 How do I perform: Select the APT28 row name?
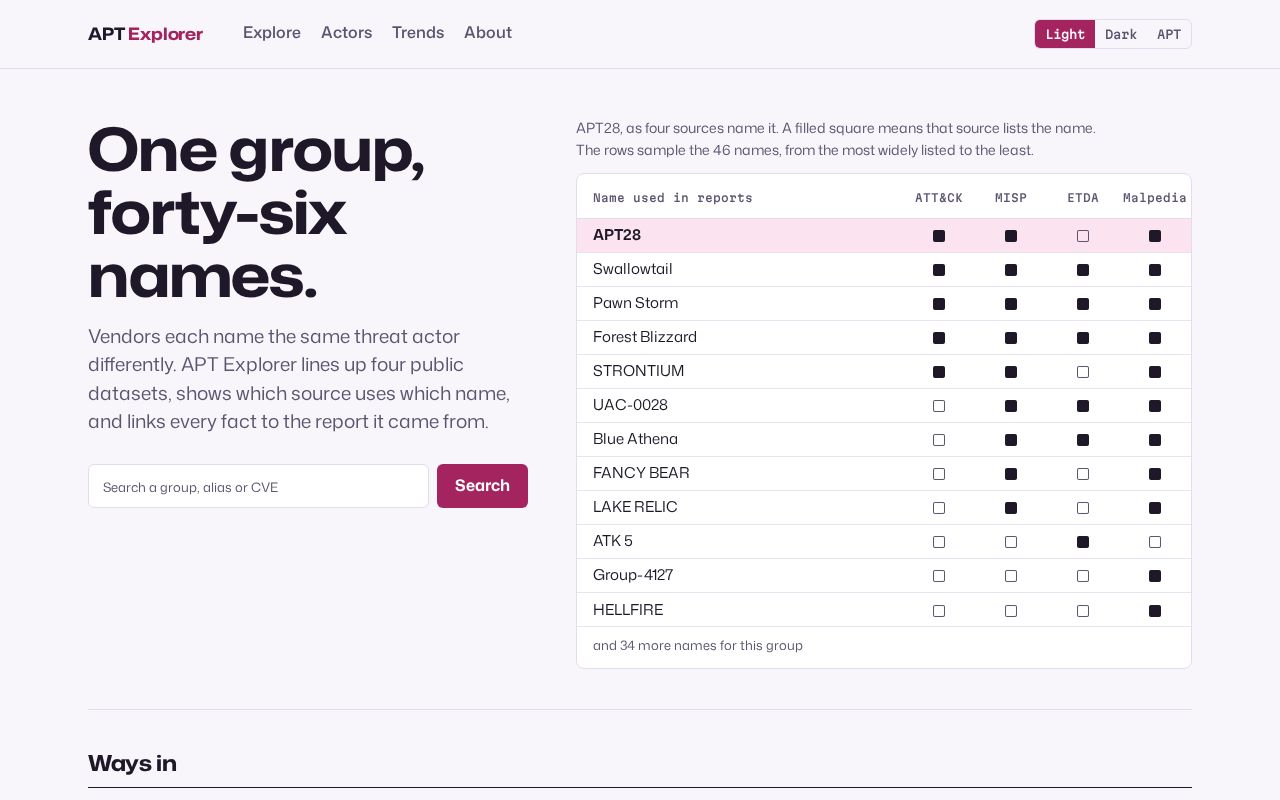(x=617, y=235)
